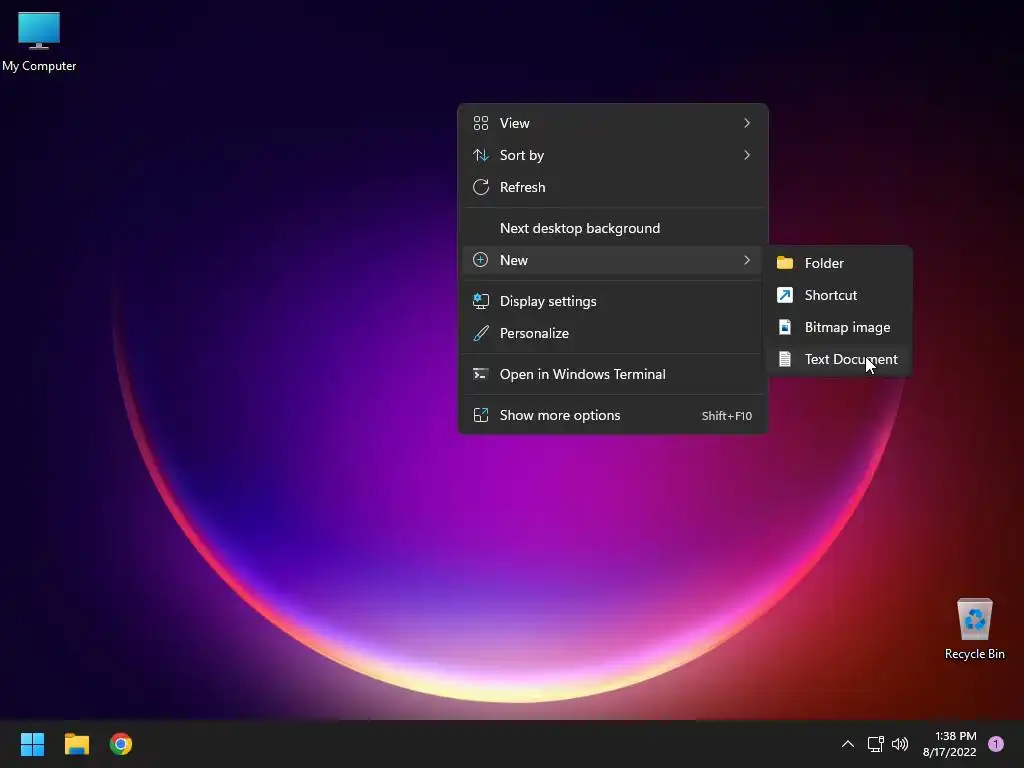The image size is (1024, 768).
Task: Click the Sort by arrows icon
Action: 481,155
